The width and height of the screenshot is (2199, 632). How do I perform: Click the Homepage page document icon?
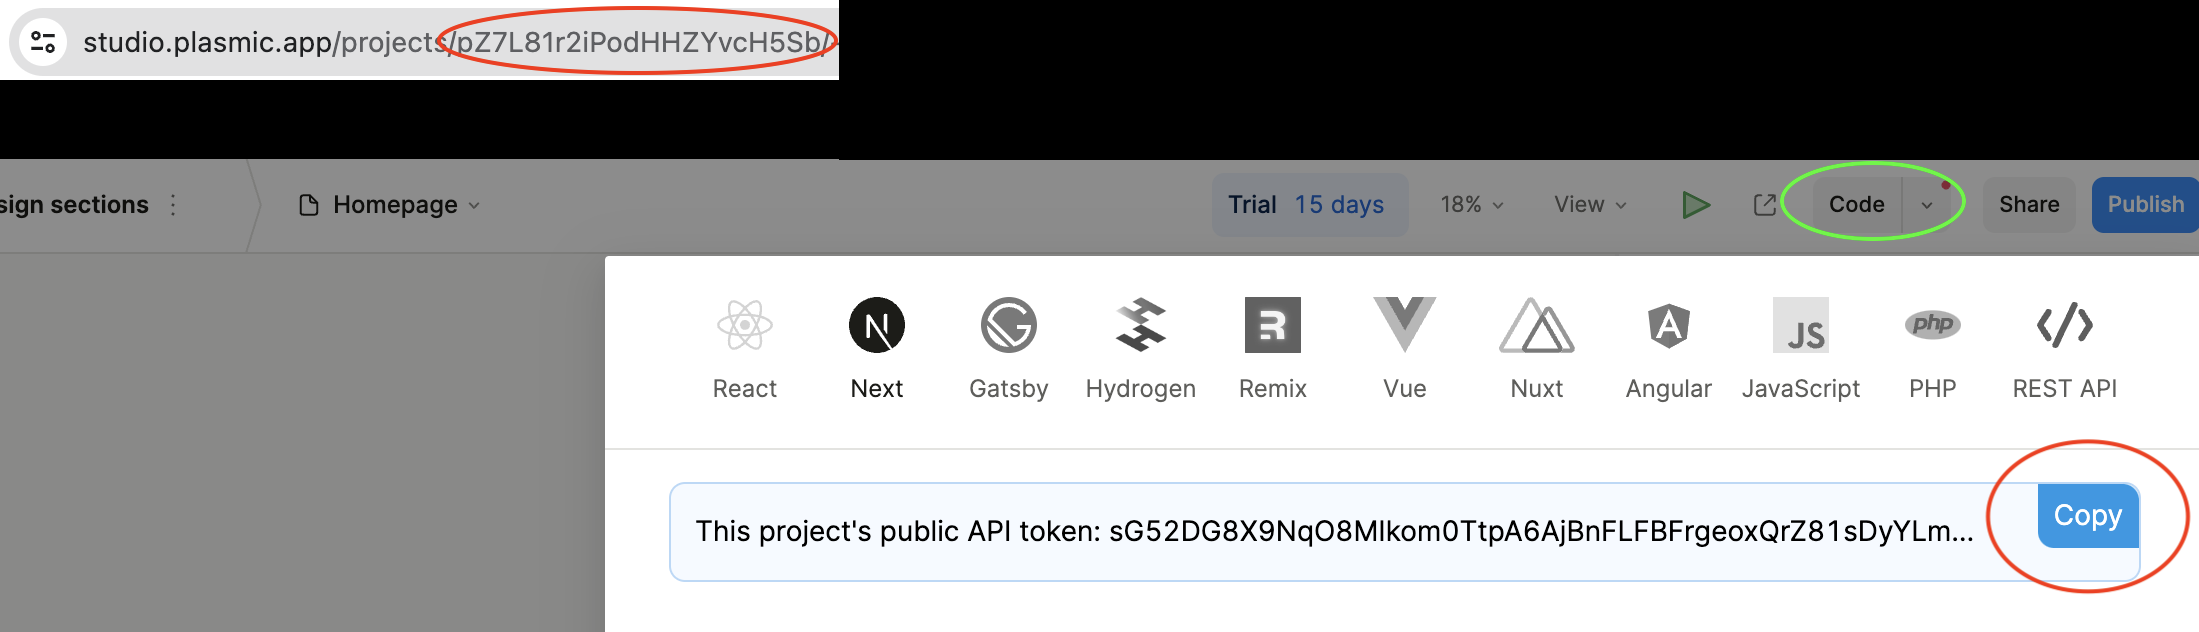point(309,205)
